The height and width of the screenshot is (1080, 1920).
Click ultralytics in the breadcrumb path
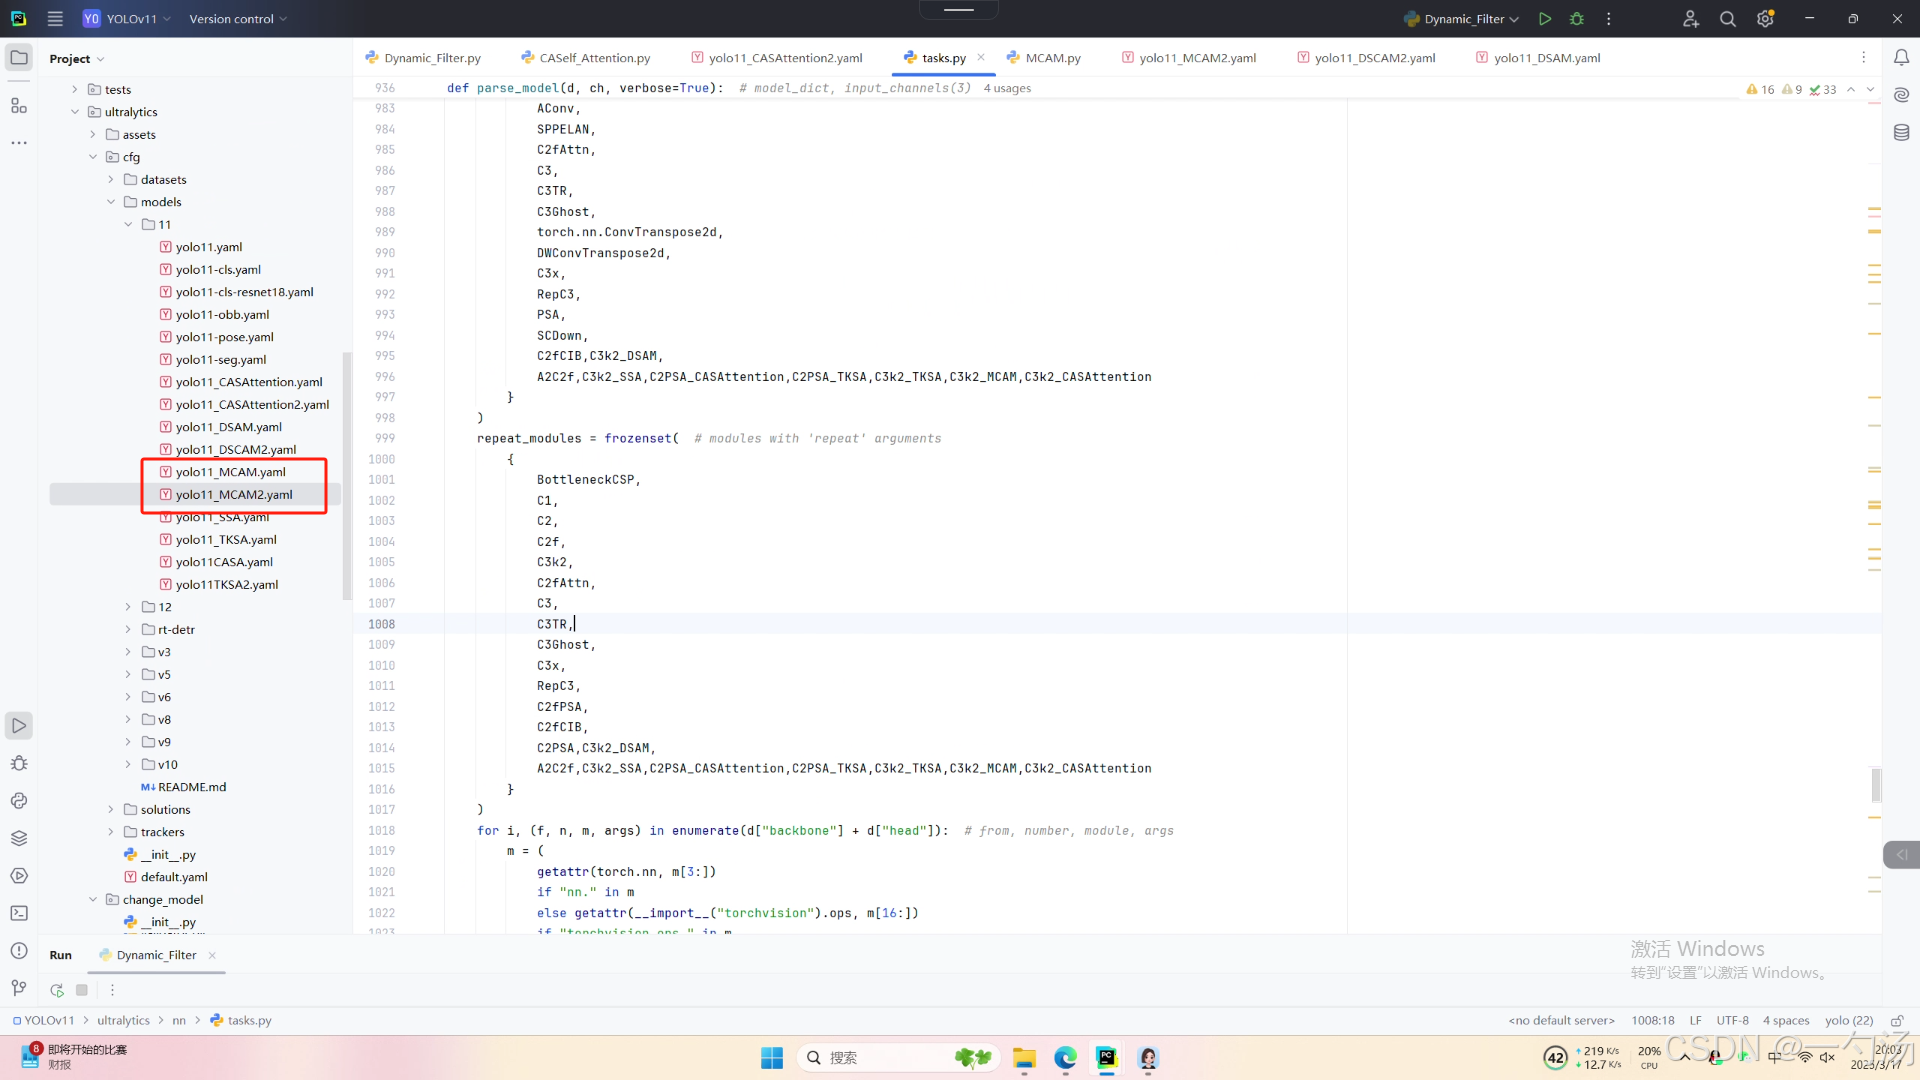coord(123,1021)
